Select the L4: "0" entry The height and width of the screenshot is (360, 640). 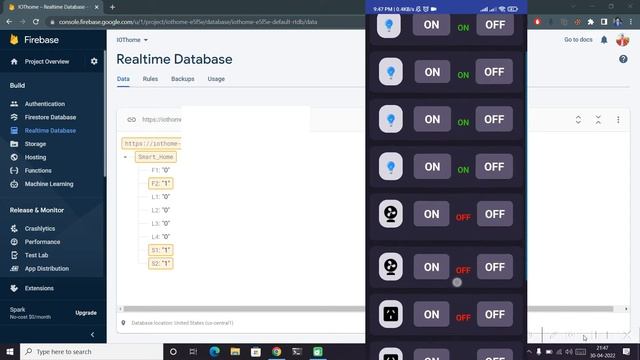160,237
